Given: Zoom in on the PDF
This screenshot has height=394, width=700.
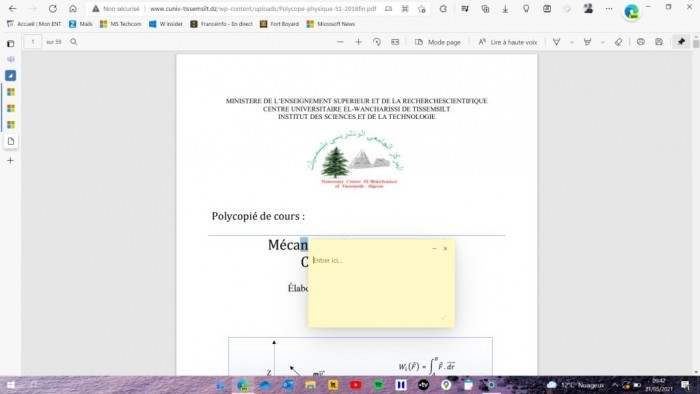Looking at the screenshot, I should tap(358, 42).
